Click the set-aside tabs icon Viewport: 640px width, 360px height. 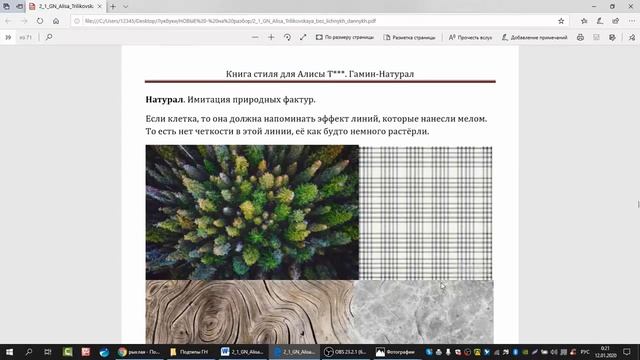(x=19, y=7)
